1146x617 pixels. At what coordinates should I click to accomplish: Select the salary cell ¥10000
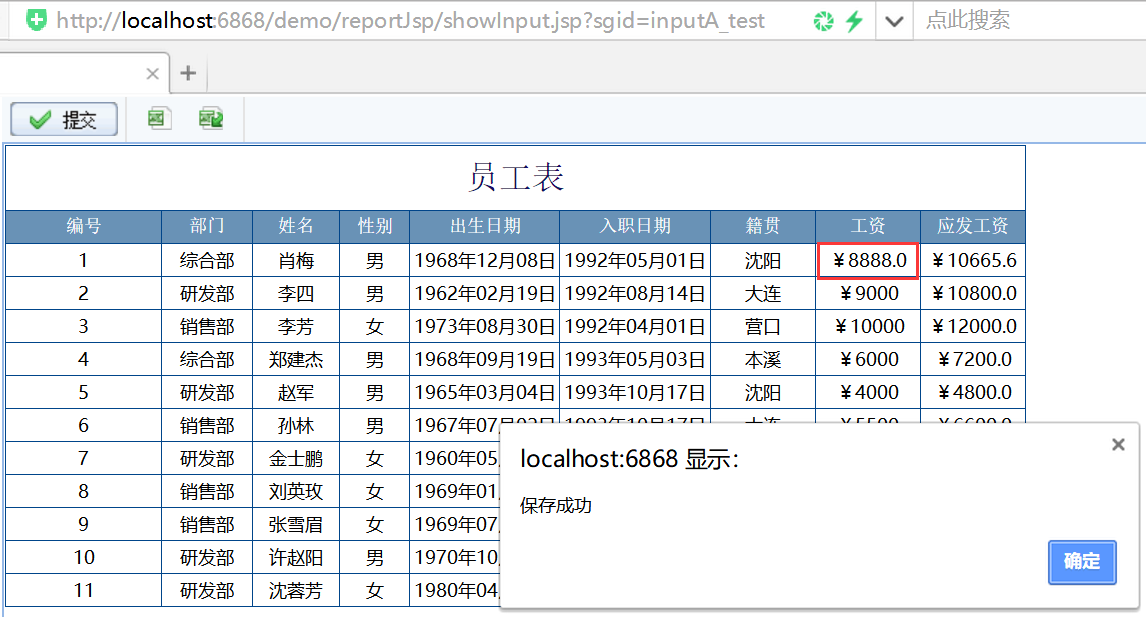point(868,326)
